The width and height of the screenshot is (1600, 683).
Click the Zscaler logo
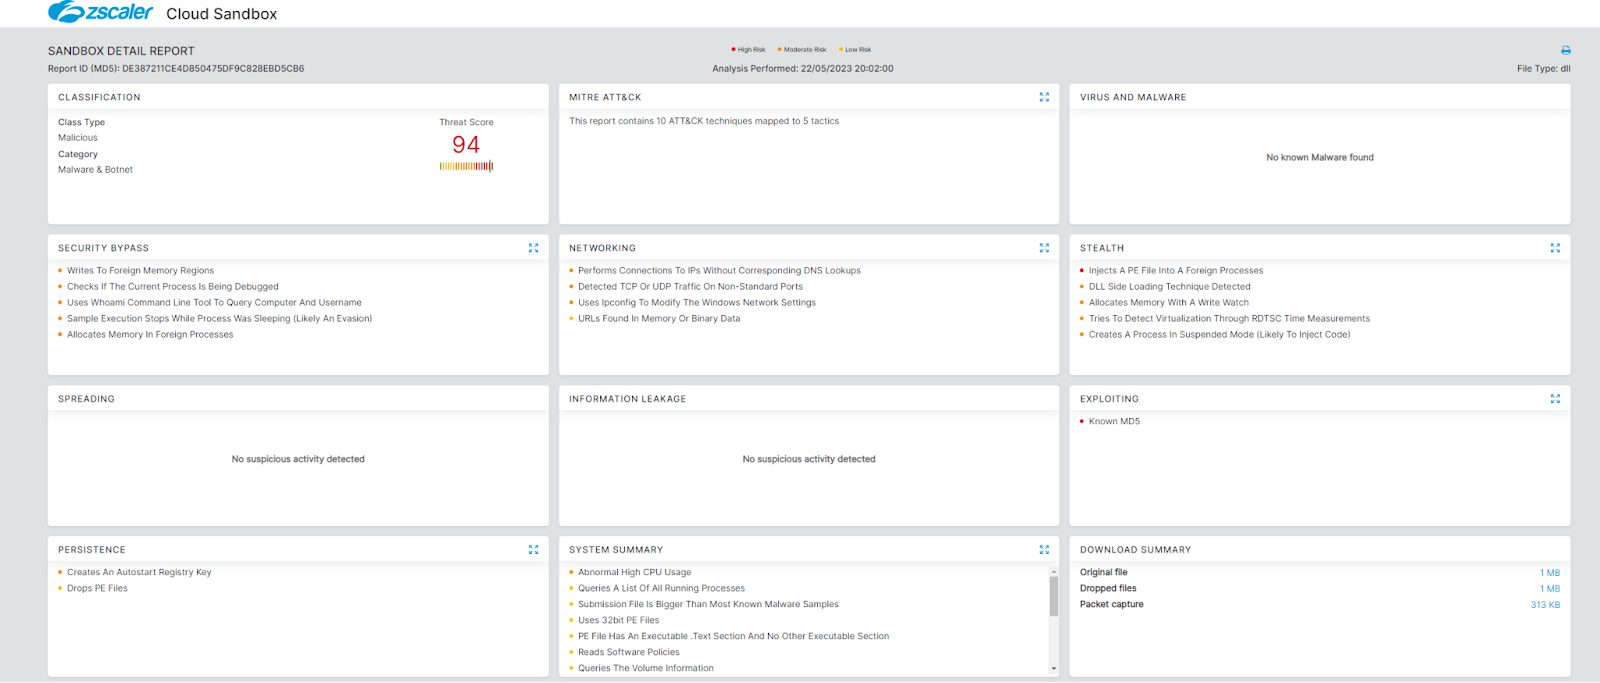pos(101,12)
